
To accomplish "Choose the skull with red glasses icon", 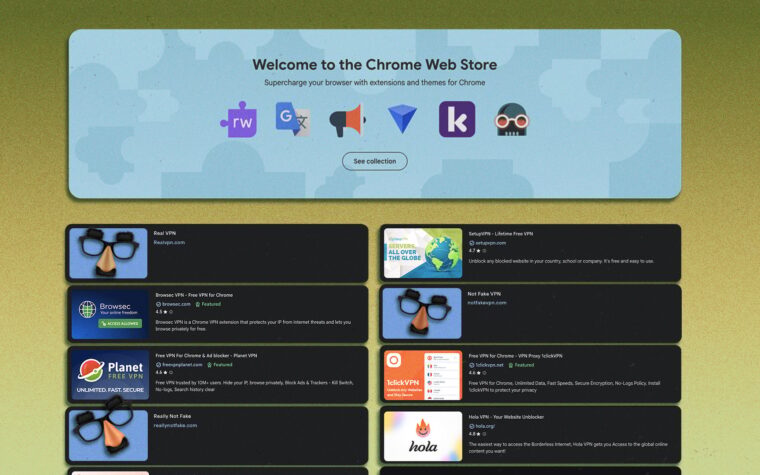I will (x=511, y=119).
